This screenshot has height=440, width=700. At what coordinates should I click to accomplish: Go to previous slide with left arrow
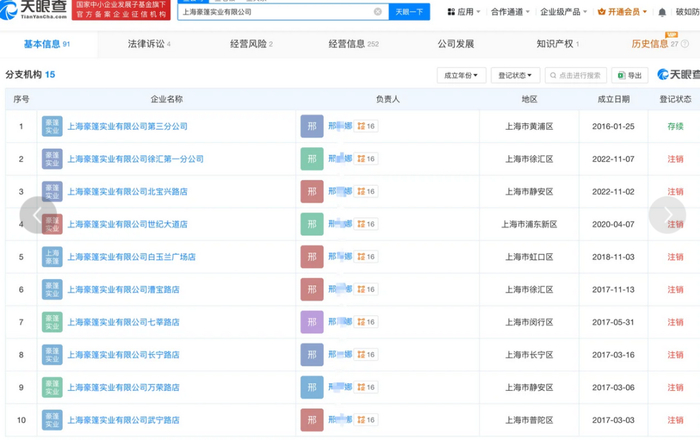click(37, 215)
